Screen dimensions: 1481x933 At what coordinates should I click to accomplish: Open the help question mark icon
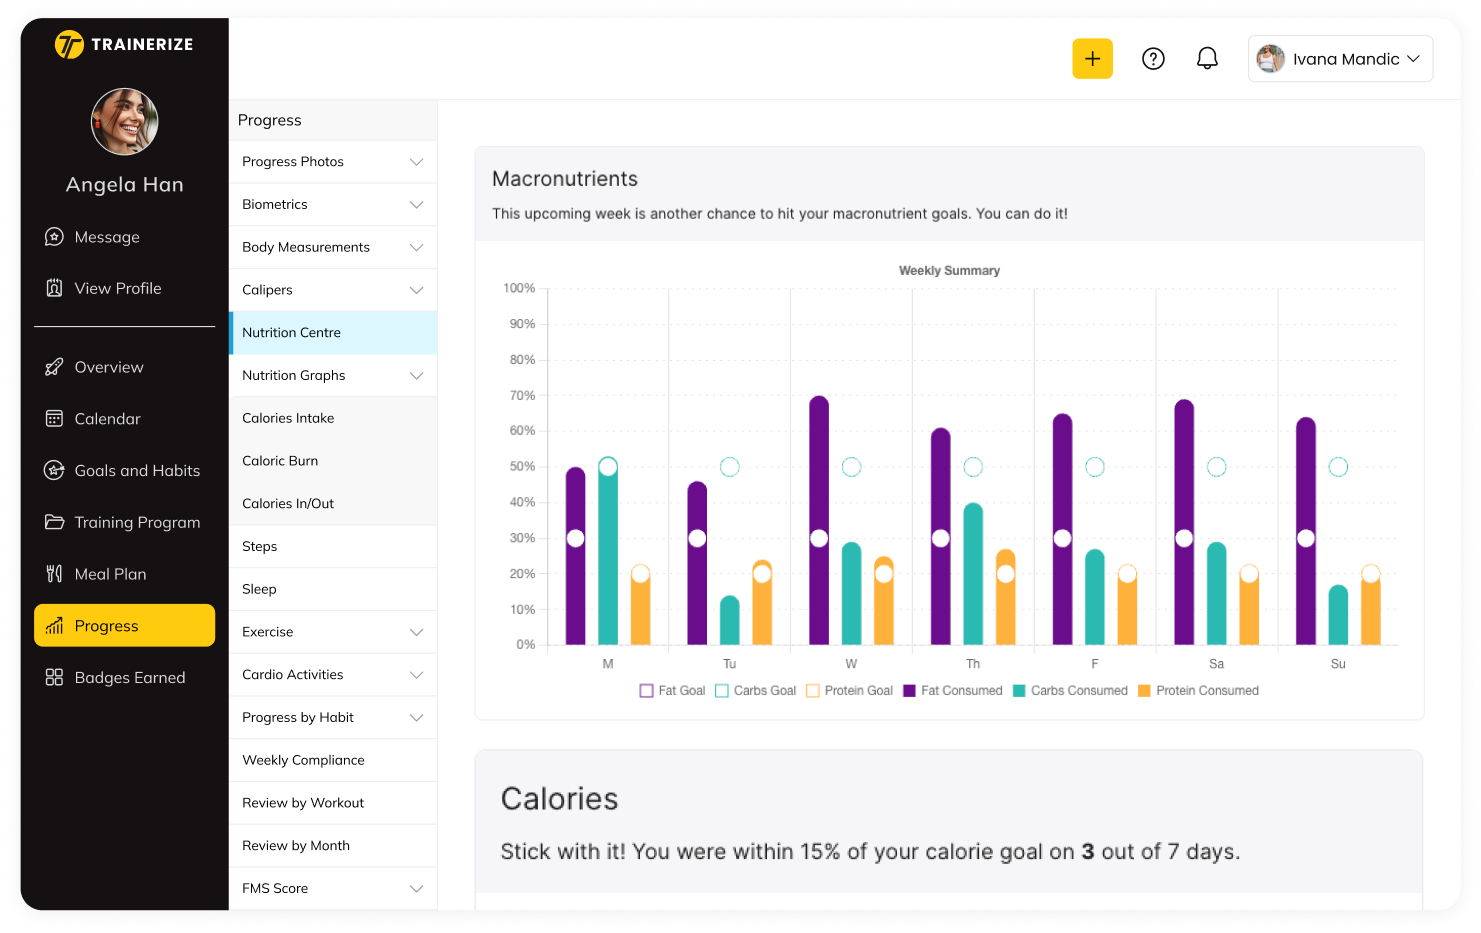[x=1153, y=59]
